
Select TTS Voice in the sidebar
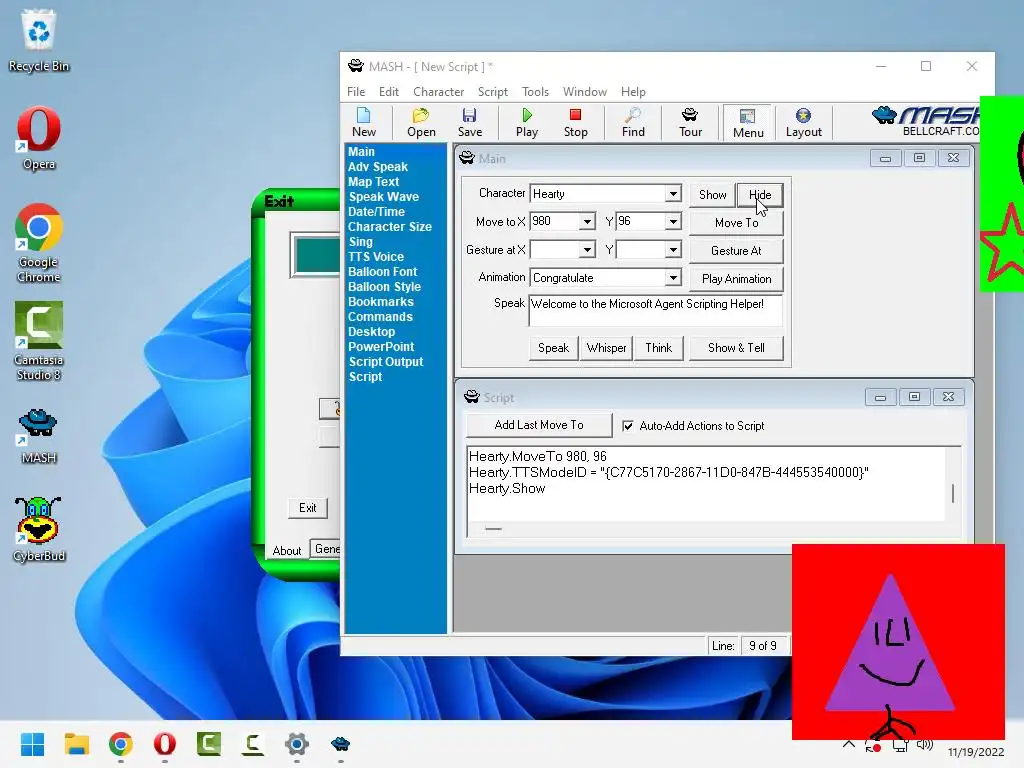click(376, 257)
